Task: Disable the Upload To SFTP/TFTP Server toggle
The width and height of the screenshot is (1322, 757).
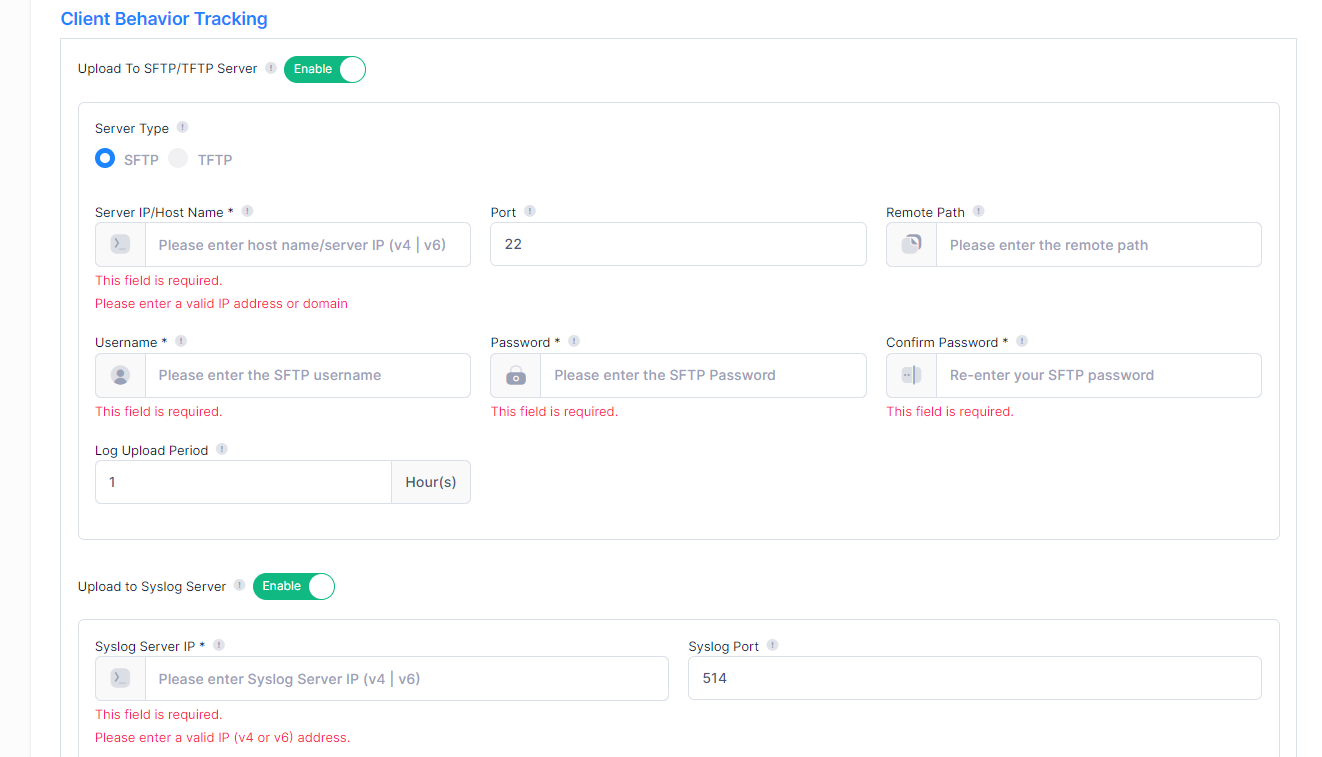Action: 325,69
